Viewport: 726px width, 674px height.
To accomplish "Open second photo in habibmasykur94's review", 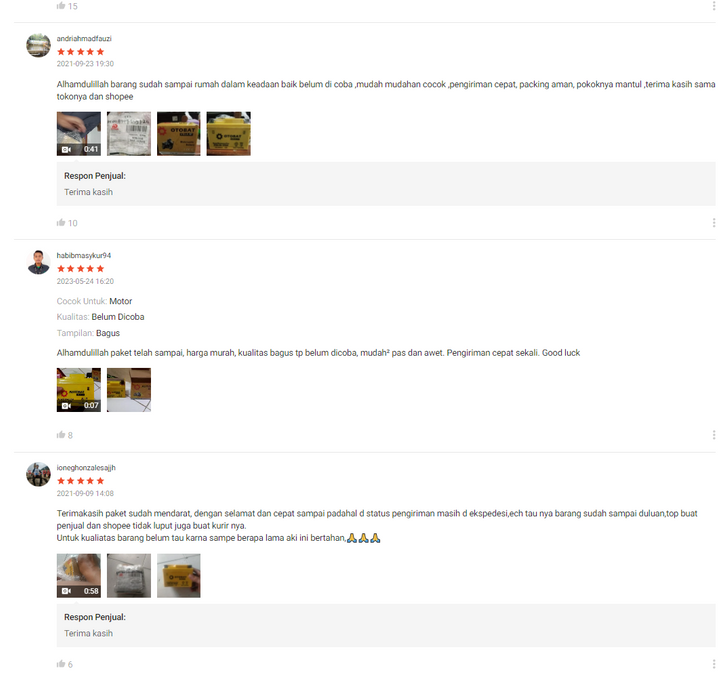I will (x=129, y=390).
